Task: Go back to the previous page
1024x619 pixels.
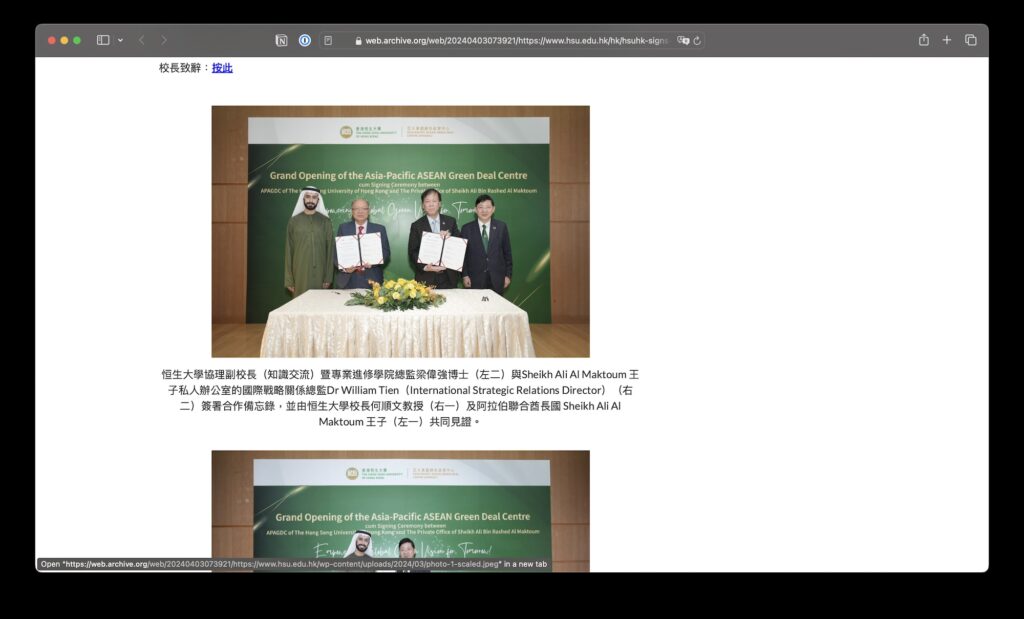Action: [x=141, y=40]
